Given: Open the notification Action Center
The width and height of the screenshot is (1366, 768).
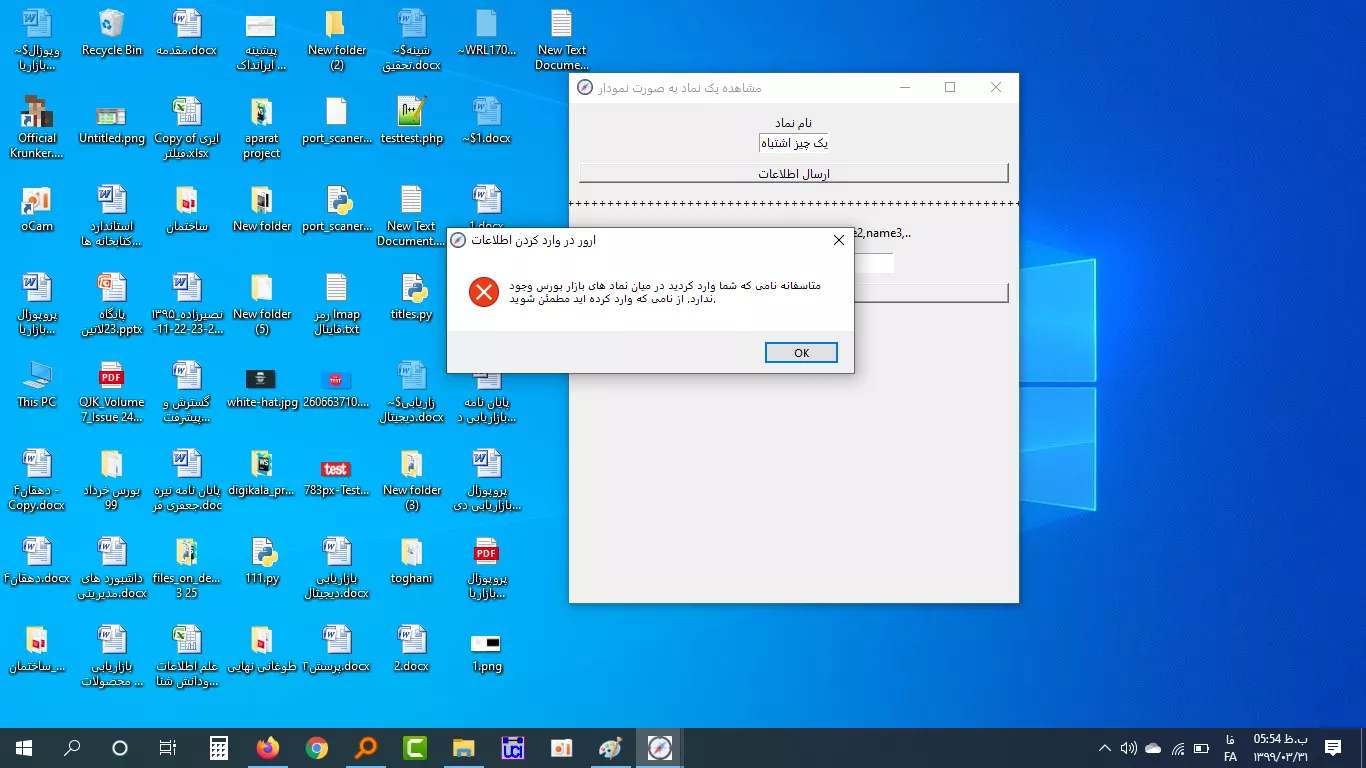Looking at the screenshot, I should pos(1332,748).
